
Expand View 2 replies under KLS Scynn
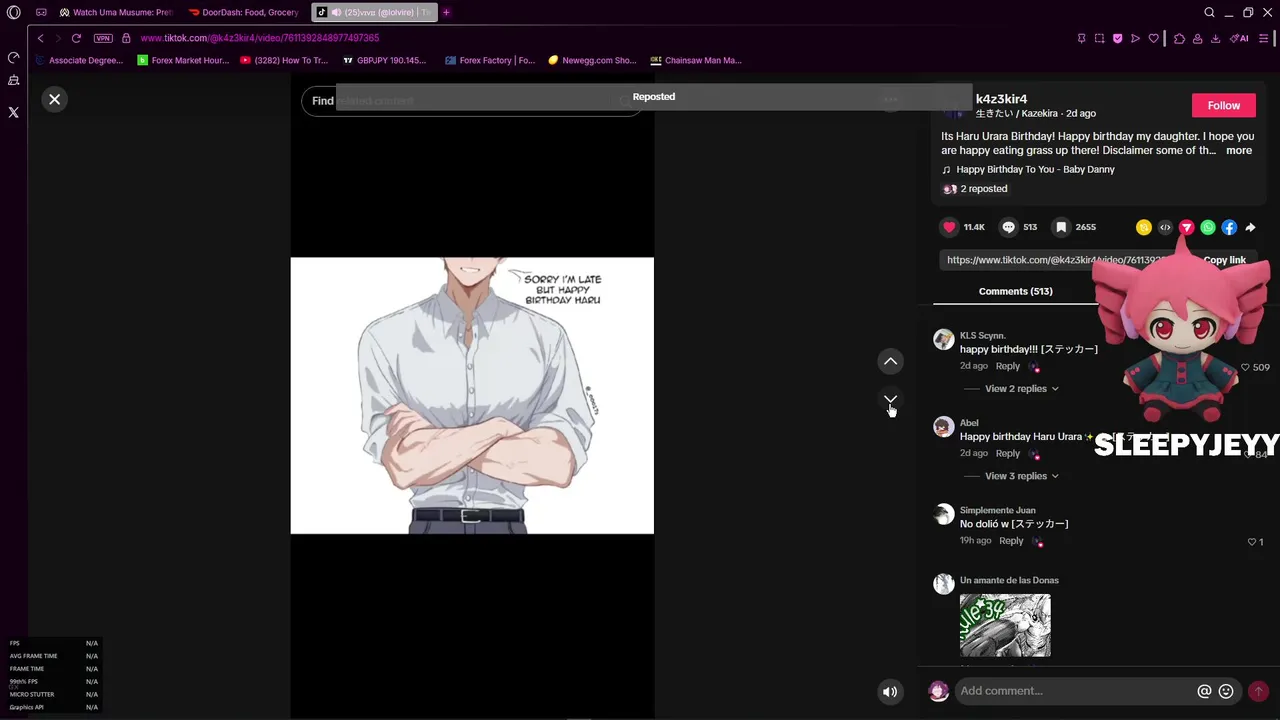(1021, 388)
